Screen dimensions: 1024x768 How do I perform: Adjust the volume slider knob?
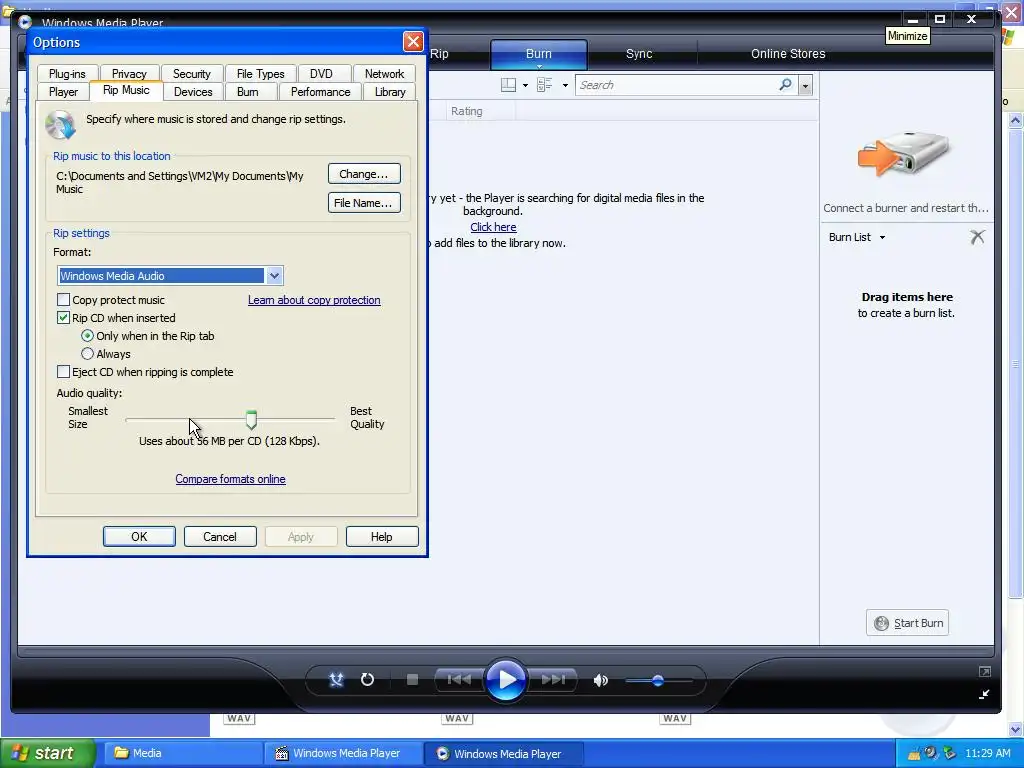click(x=658, y=680)
